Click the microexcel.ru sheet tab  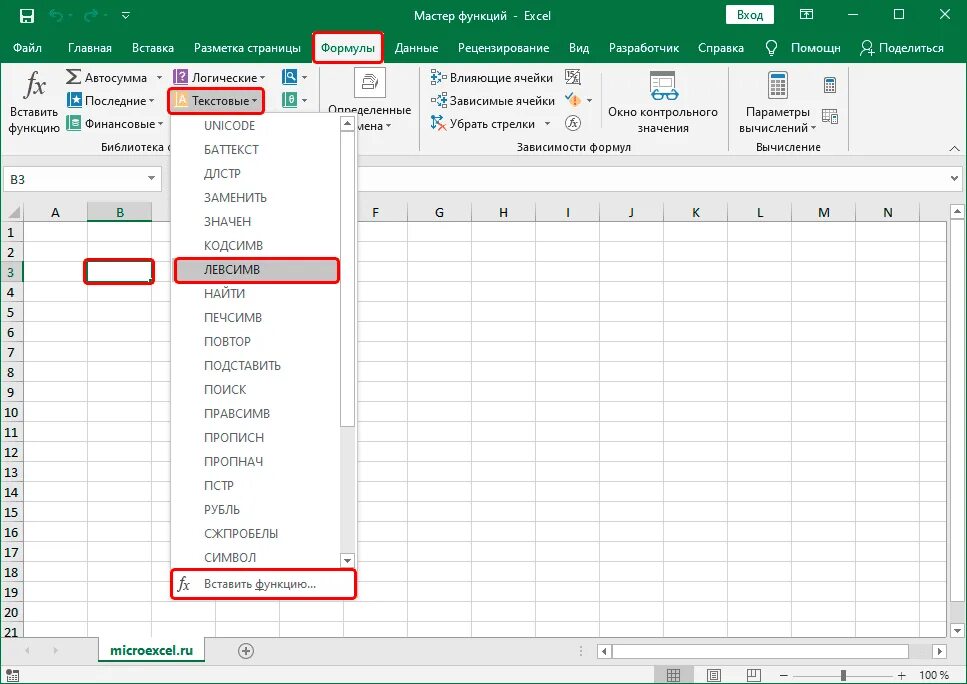click(x=151, y=650)
